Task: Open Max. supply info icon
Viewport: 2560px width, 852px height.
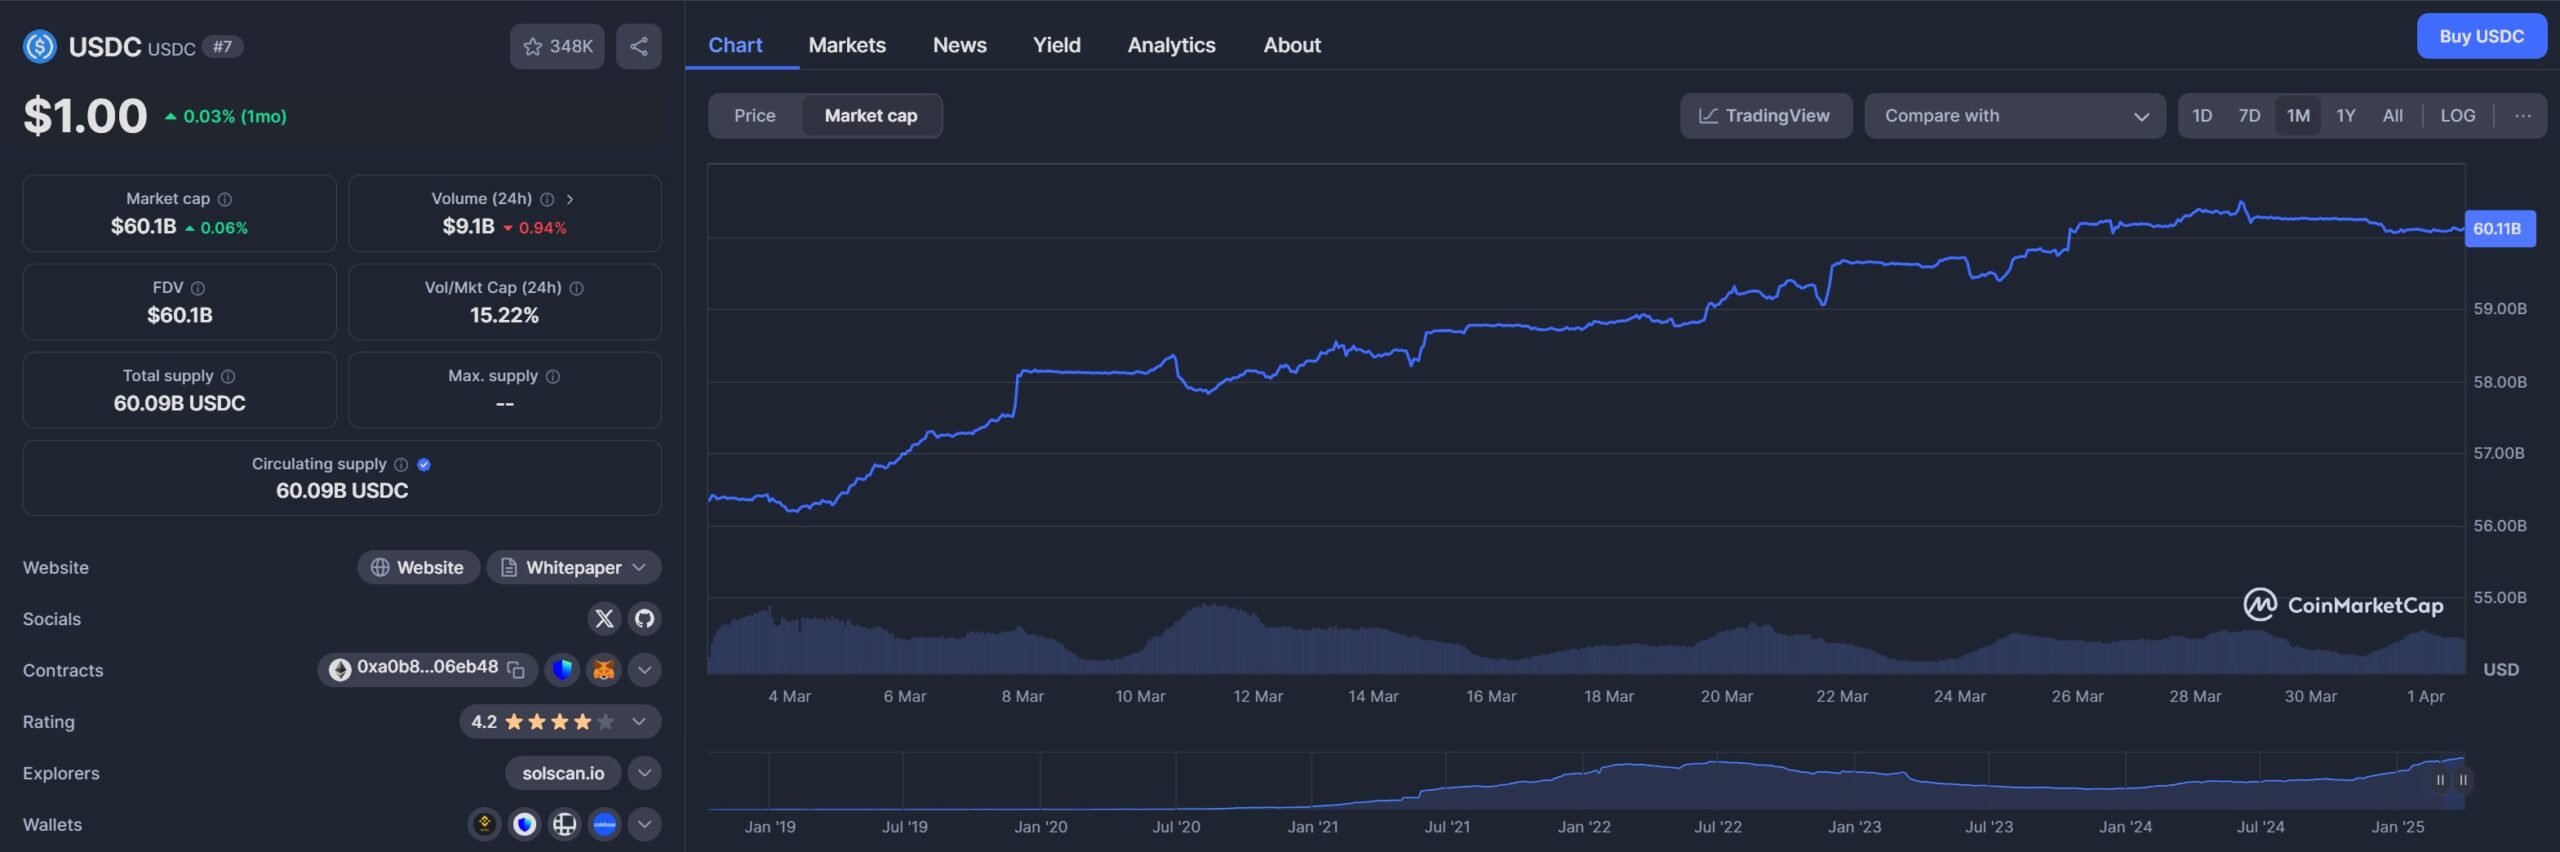Action: pos(553,376)
